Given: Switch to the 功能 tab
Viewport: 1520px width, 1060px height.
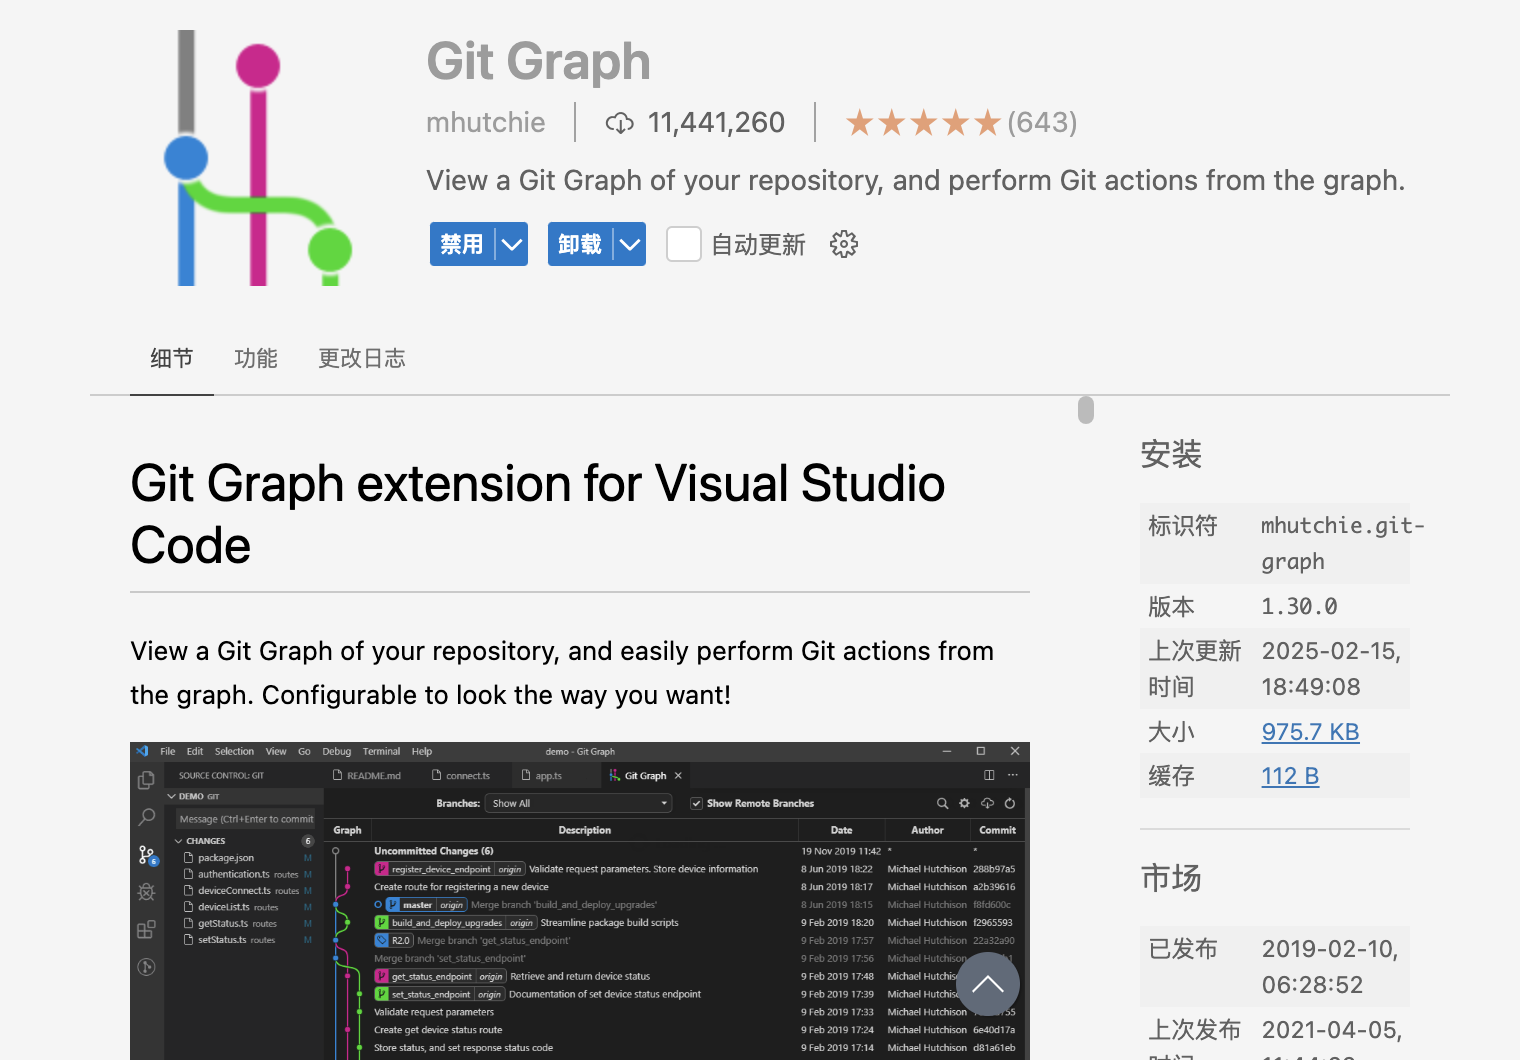Looking at the screenshot, I should [x=256, y=358].
